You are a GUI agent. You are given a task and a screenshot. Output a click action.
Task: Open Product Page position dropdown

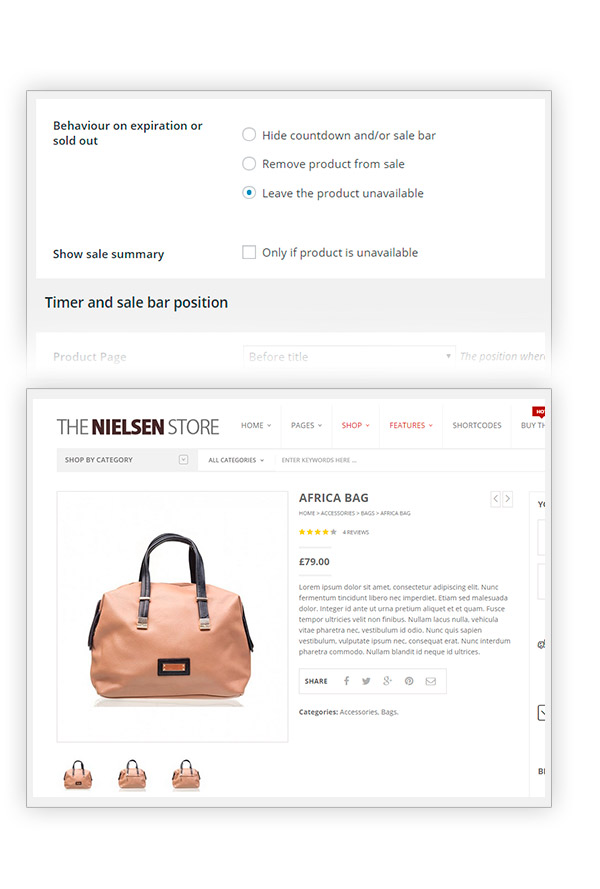(349, 357)
